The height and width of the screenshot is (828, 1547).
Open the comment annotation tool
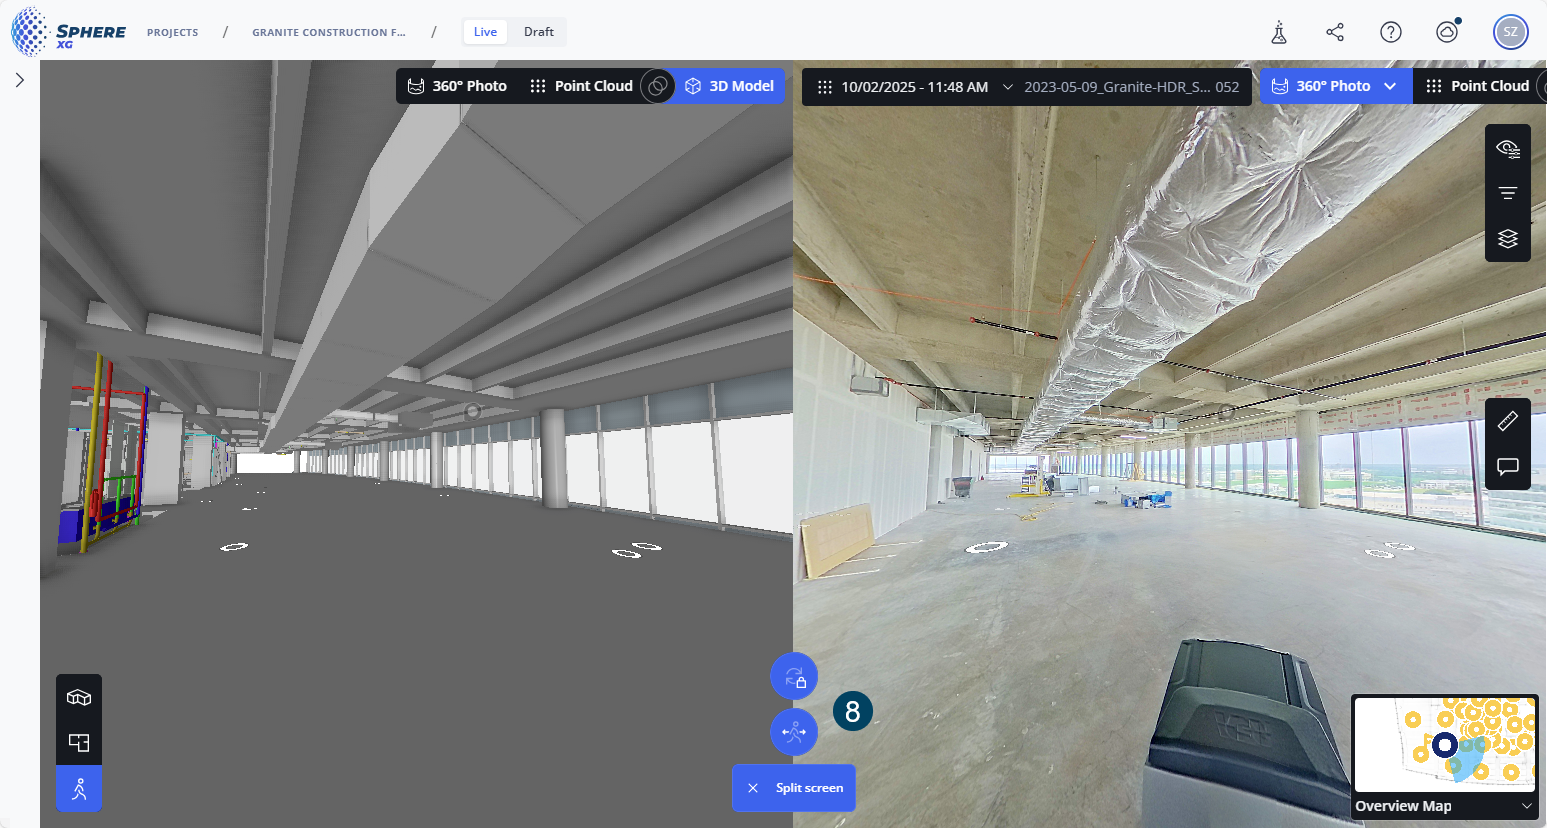pos(1507,466)
